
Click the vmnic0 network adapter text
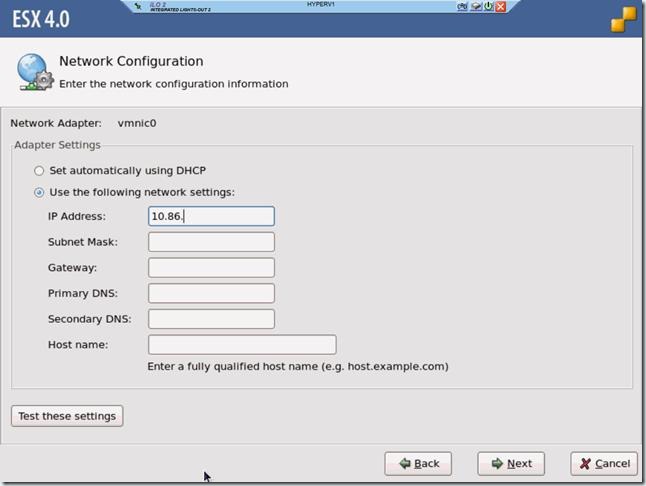click(x=137, y=123)
